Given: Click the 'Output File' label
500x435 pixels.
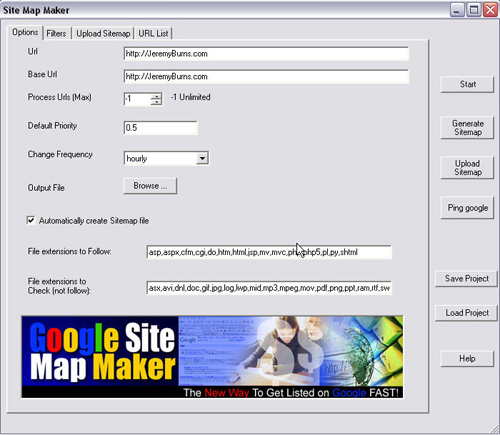Looking at the screenshot, I should pos(46,188).
